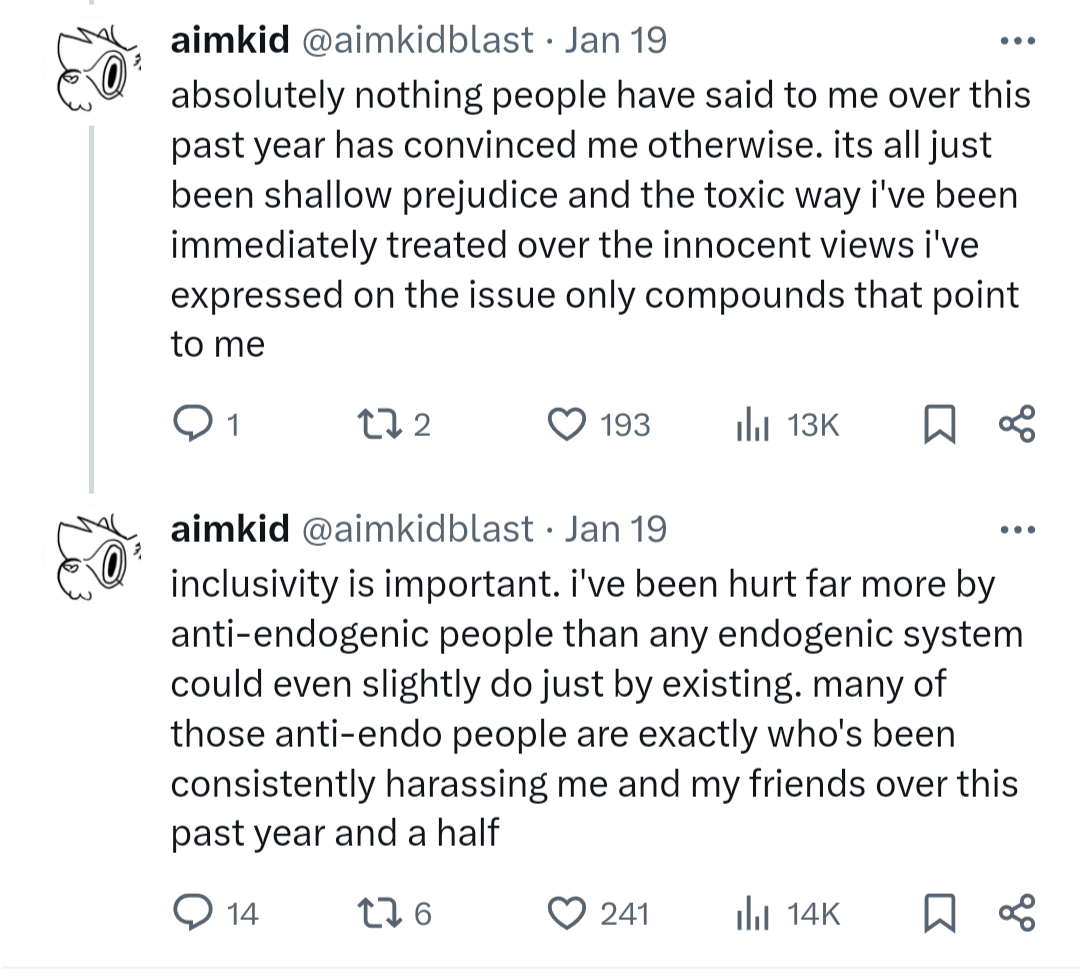1080x978 pixels.
Task: Bookmark the first tweet about shallow prejudice
Action: (x=936, y=426)
